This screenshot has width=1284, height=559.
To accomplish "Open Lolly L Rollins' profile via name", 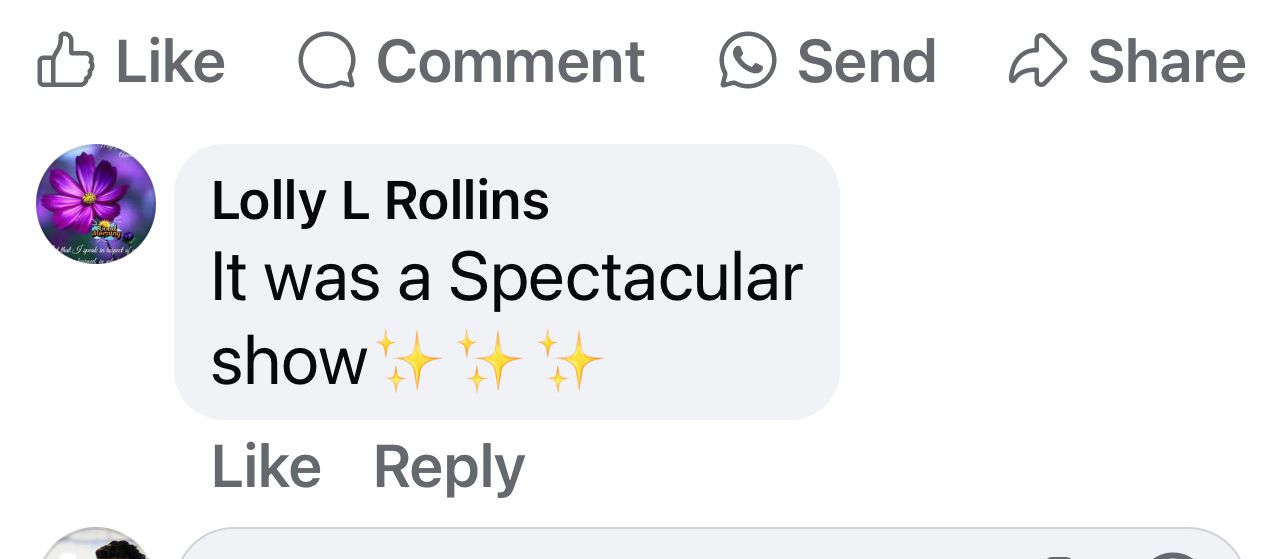I will point(380,201).
